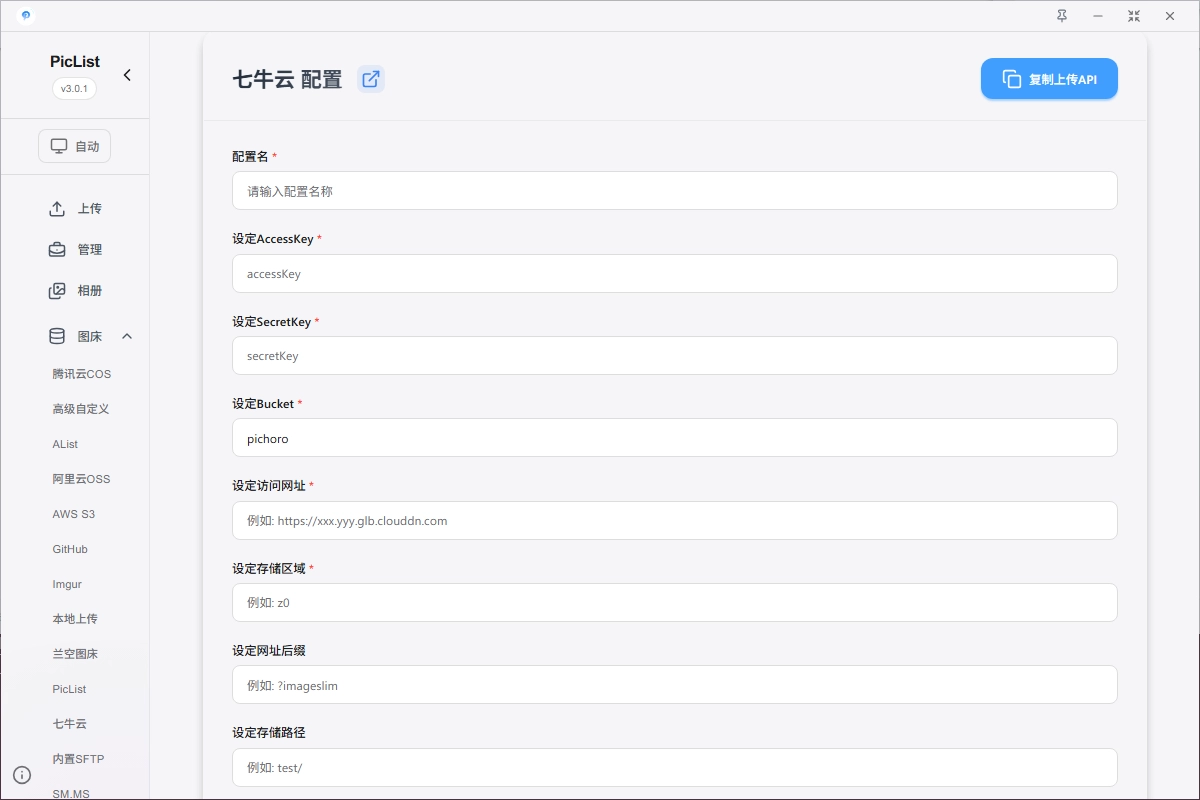1200x800 pixels.
Task: Click the monitor icon in 自动 button
Action: click(x=59, y=146)
